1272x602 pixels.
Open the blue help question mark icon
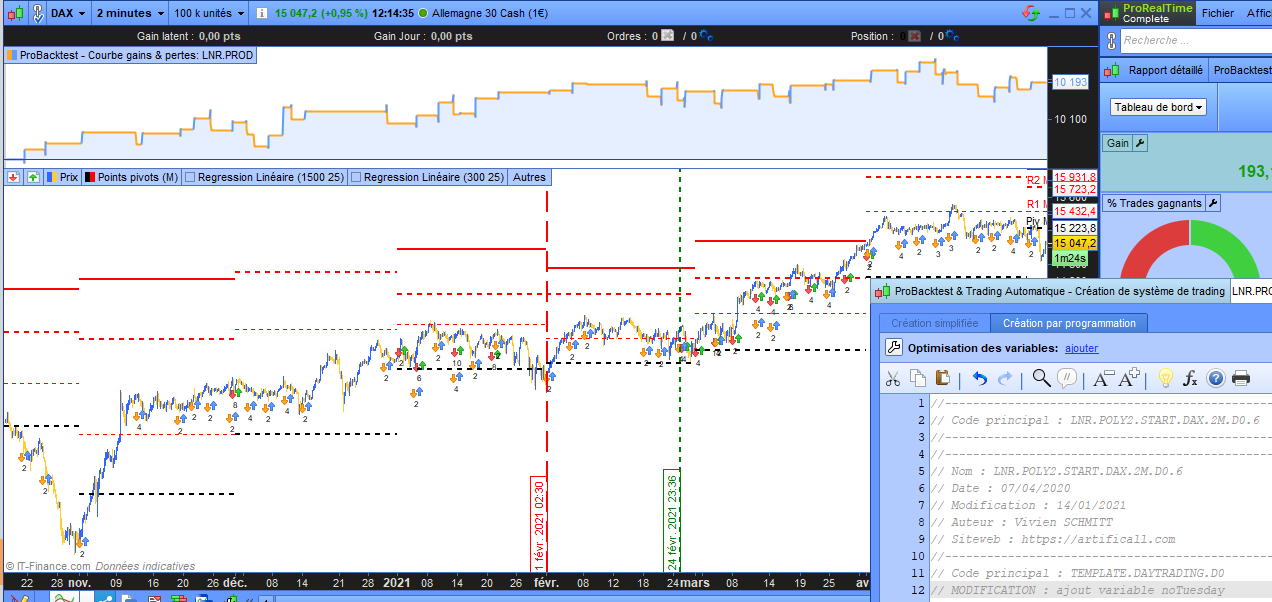click(1216, 378)
